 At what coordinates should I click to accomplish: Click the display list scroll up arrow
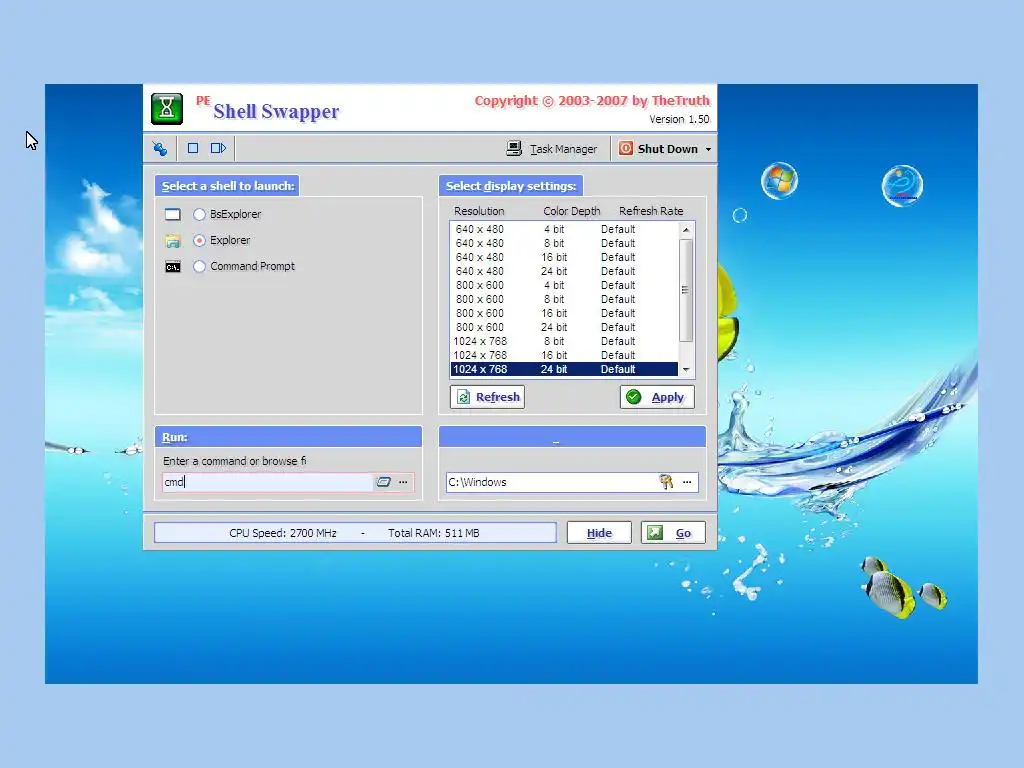(x=686, y=230)
